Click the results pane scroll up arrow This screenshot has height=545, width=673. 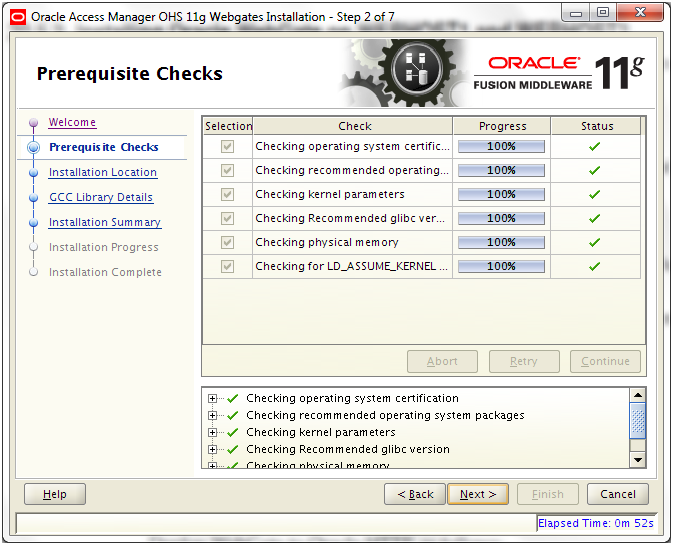tap(638, 395)
